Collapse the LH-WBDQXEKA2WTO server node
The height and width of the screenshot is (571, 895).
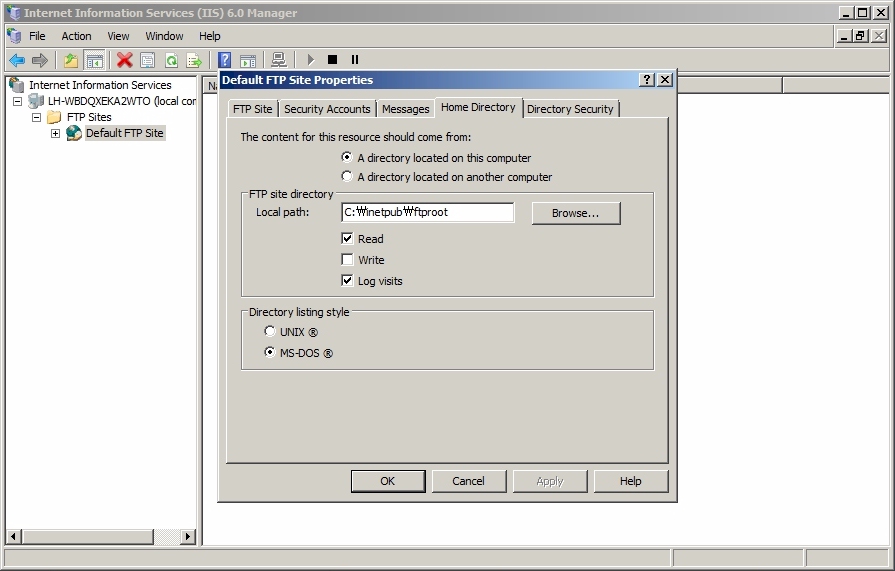click(x=18, y=101)
